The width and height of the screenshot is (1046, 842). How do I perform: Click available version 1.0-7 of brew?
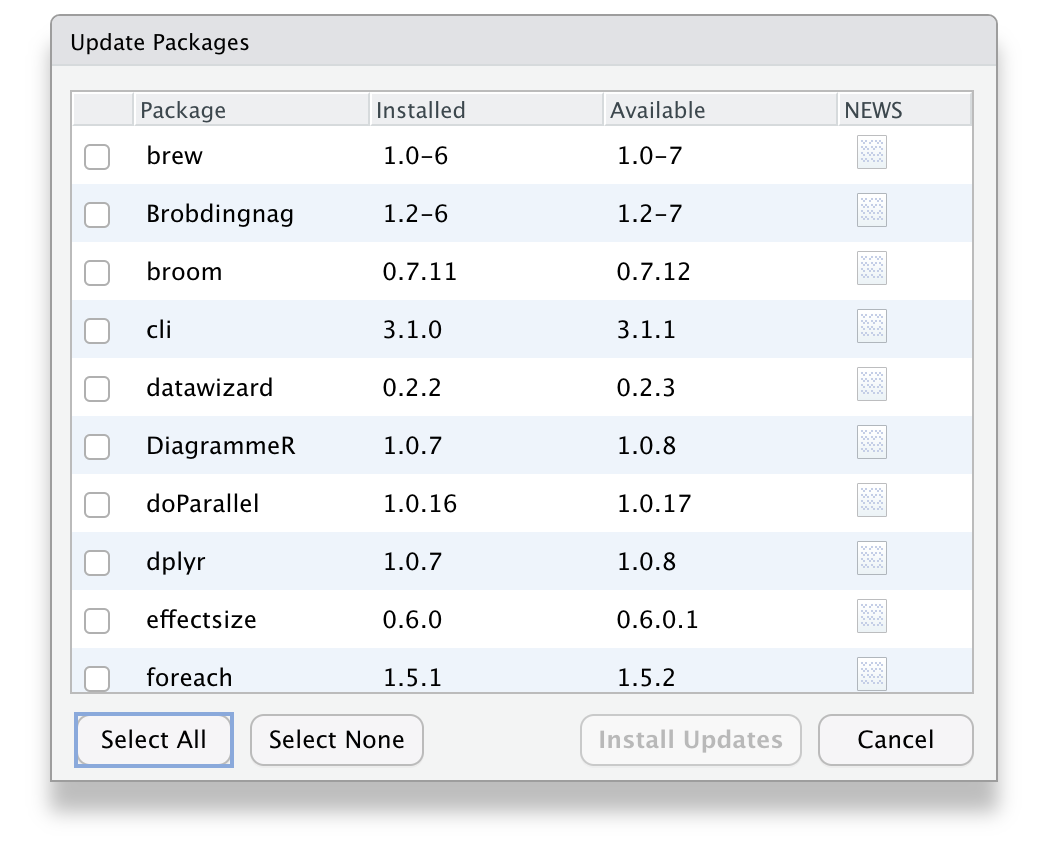(649, 156)
